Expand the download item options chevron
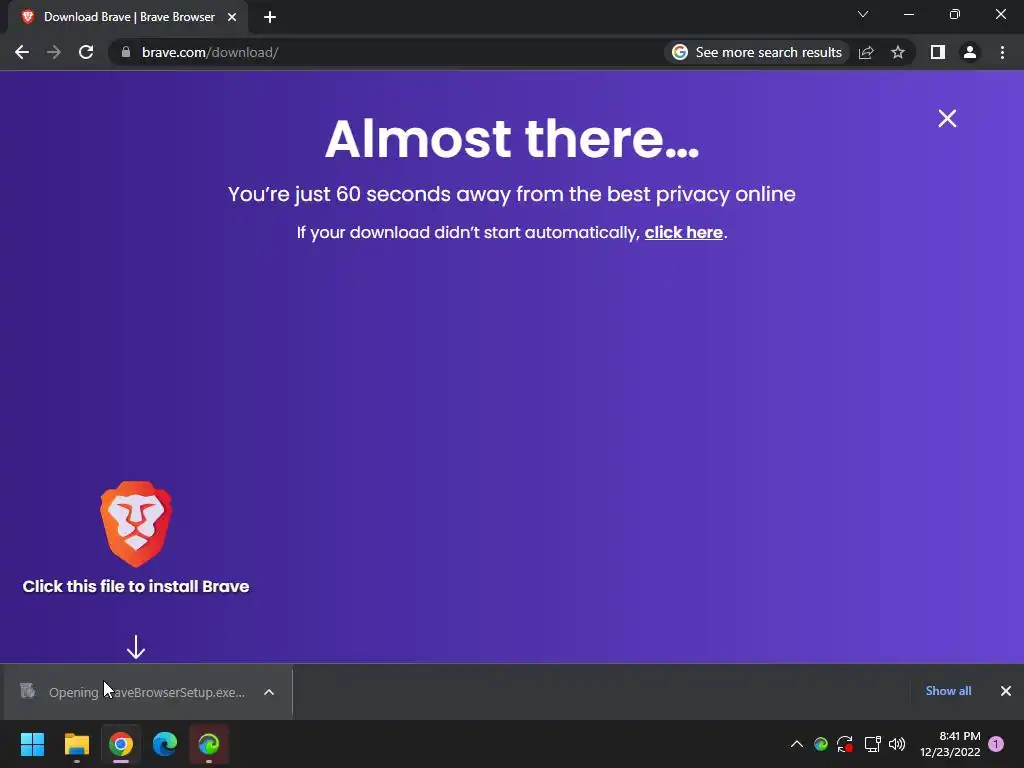1024x768 pixels. pyautogui.click(x=269, y=692)
